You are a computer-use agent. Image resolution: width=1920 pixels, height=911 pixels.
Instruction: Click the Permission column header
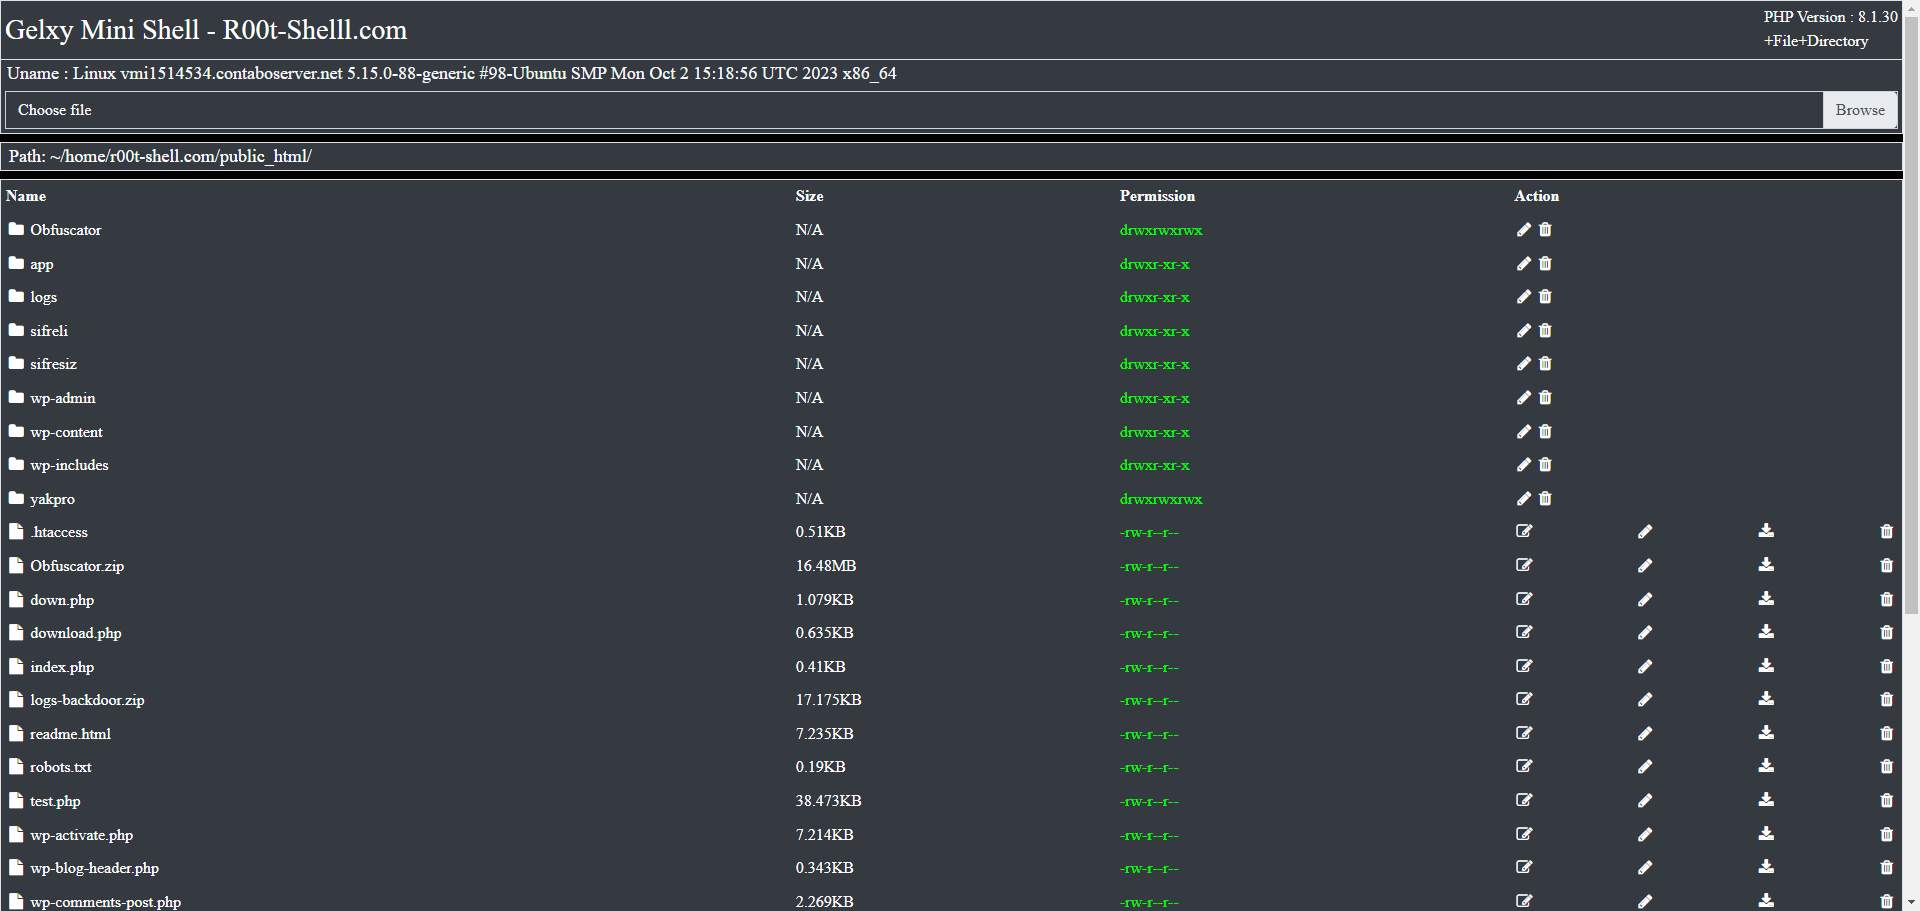[1157, 196]
